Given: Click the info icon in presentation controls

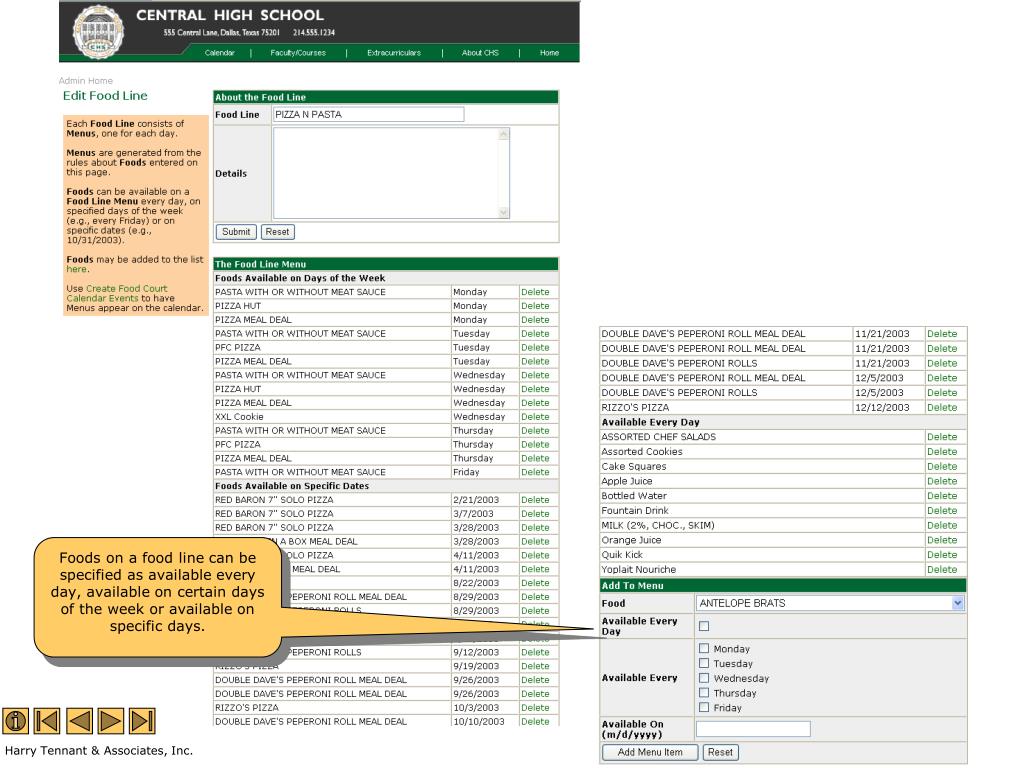Looking at the screenshot, I should [x=15, y=721].
